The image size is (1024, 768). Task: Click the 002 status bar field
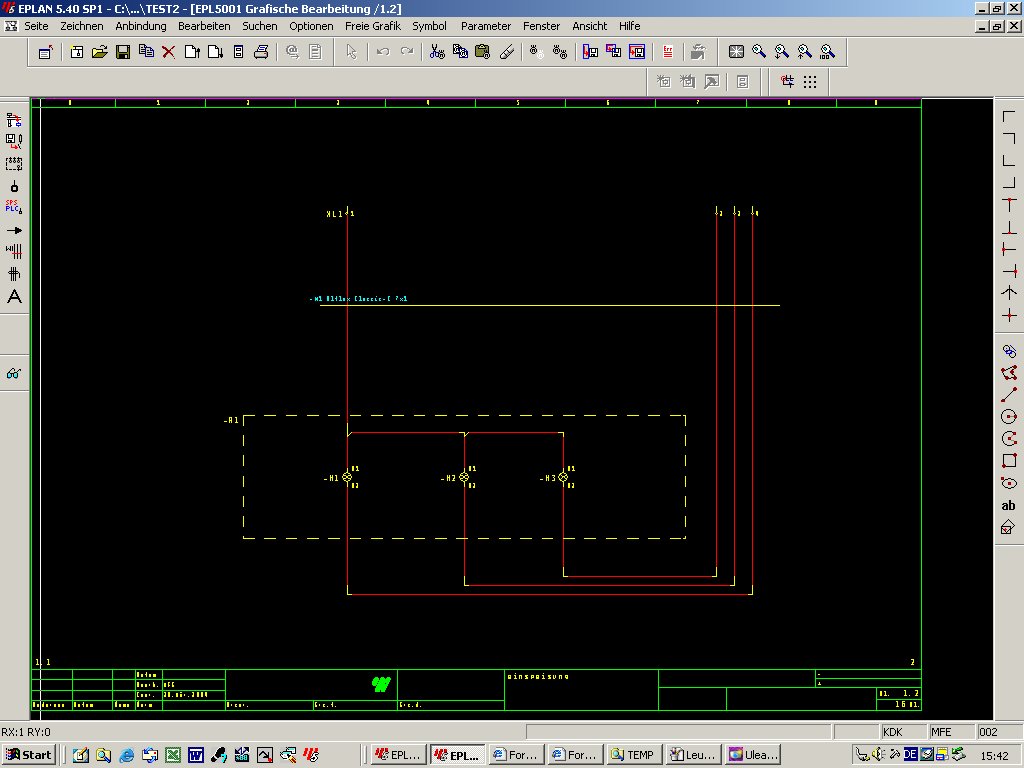coord(999,732)
